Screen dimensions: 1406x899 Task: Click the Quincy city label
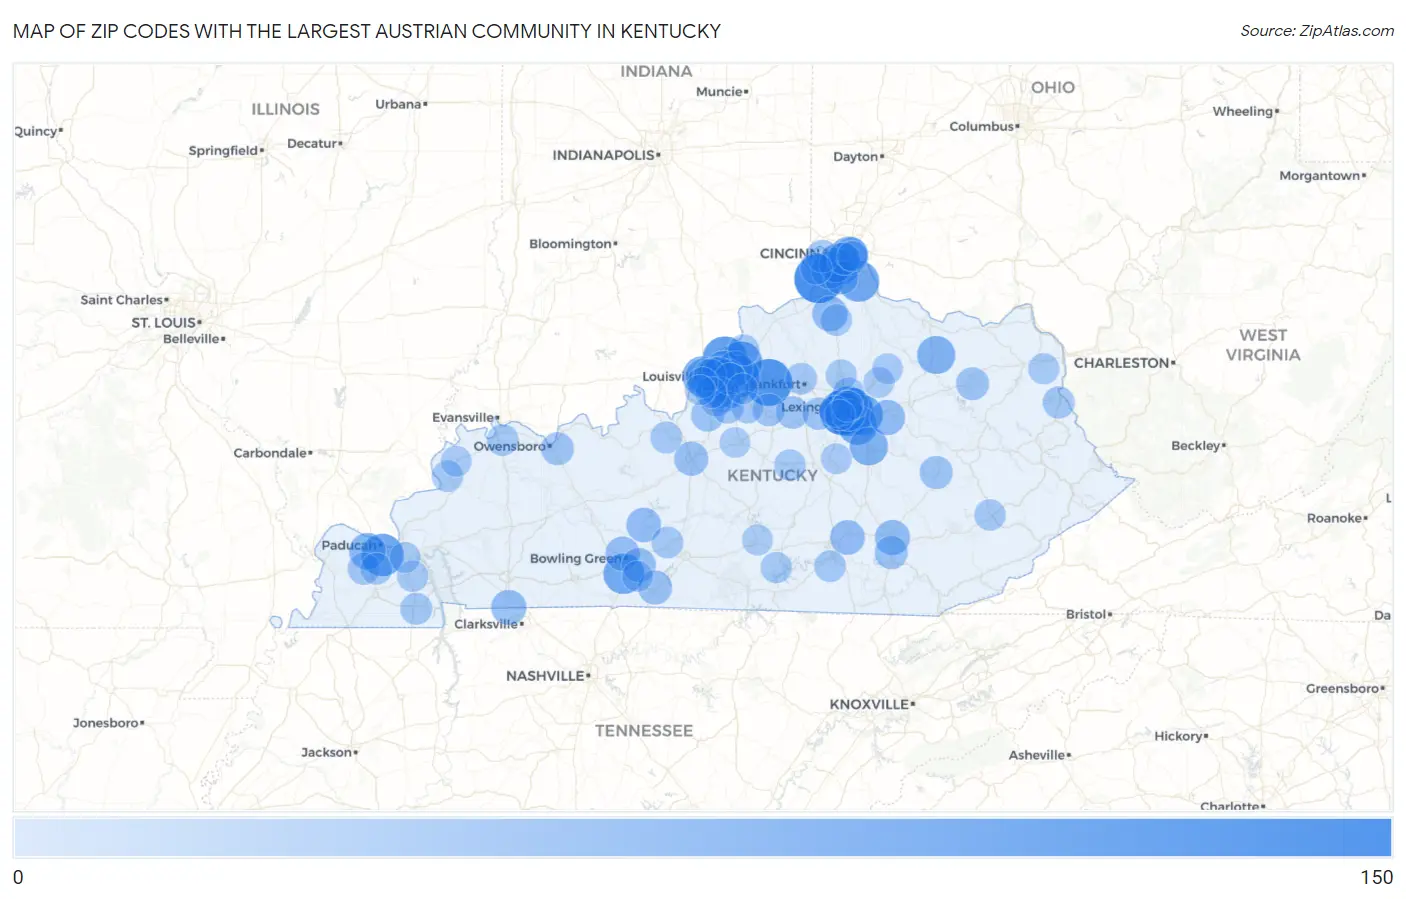click(x=36, y=131)
